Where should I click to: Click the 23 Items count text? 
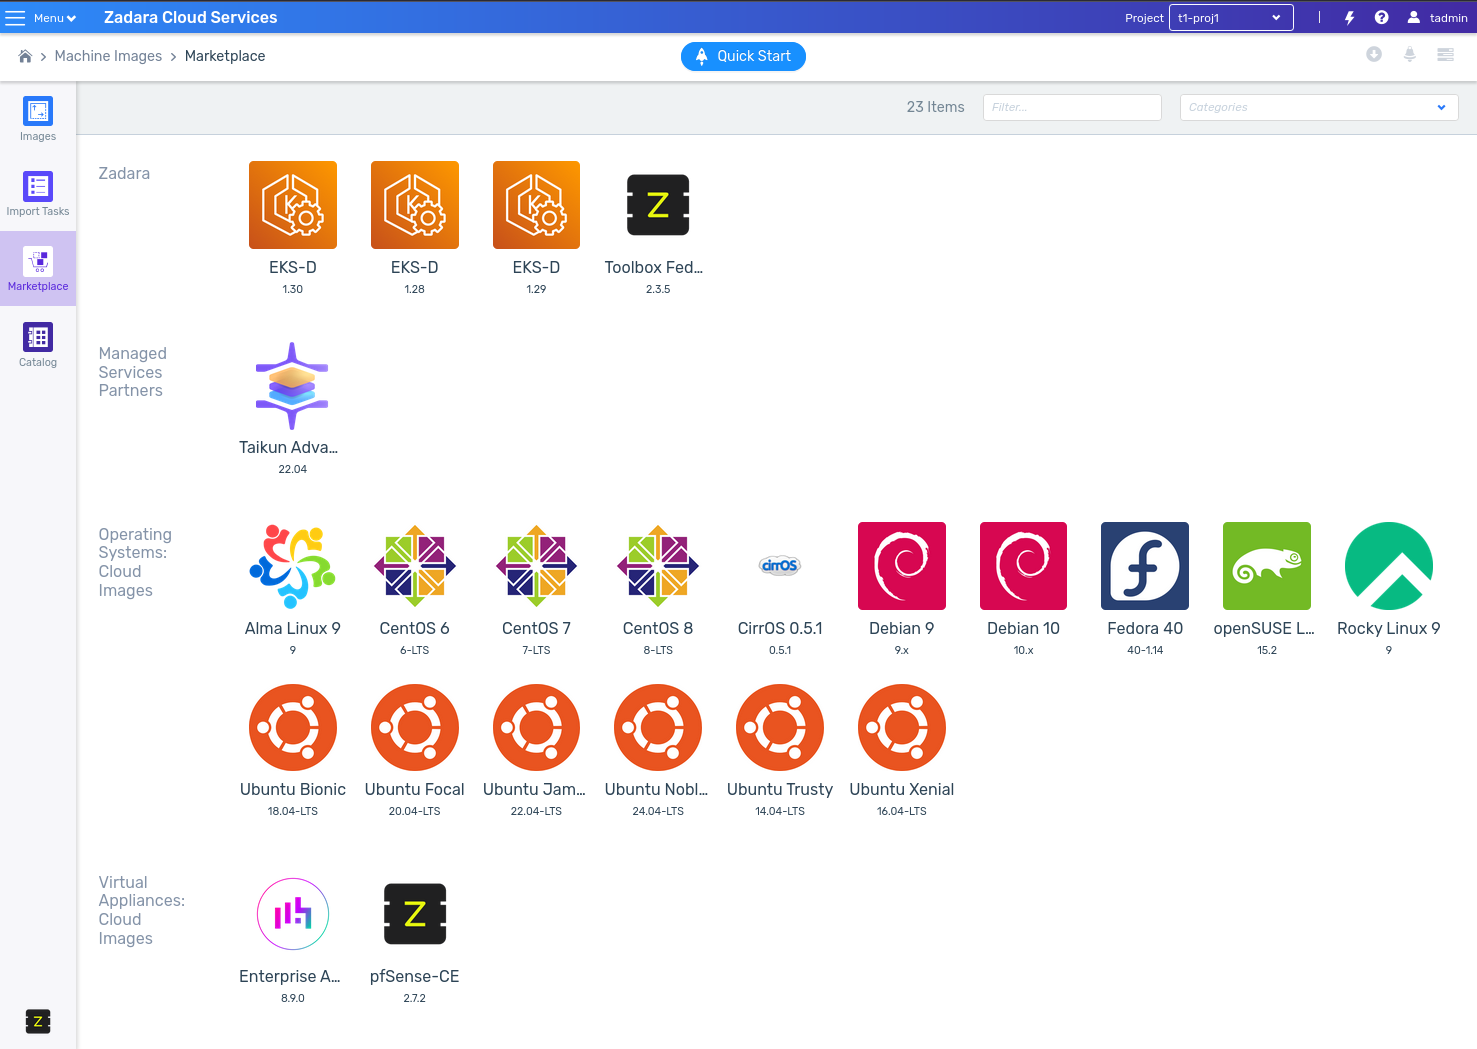(x=935, y=107)
